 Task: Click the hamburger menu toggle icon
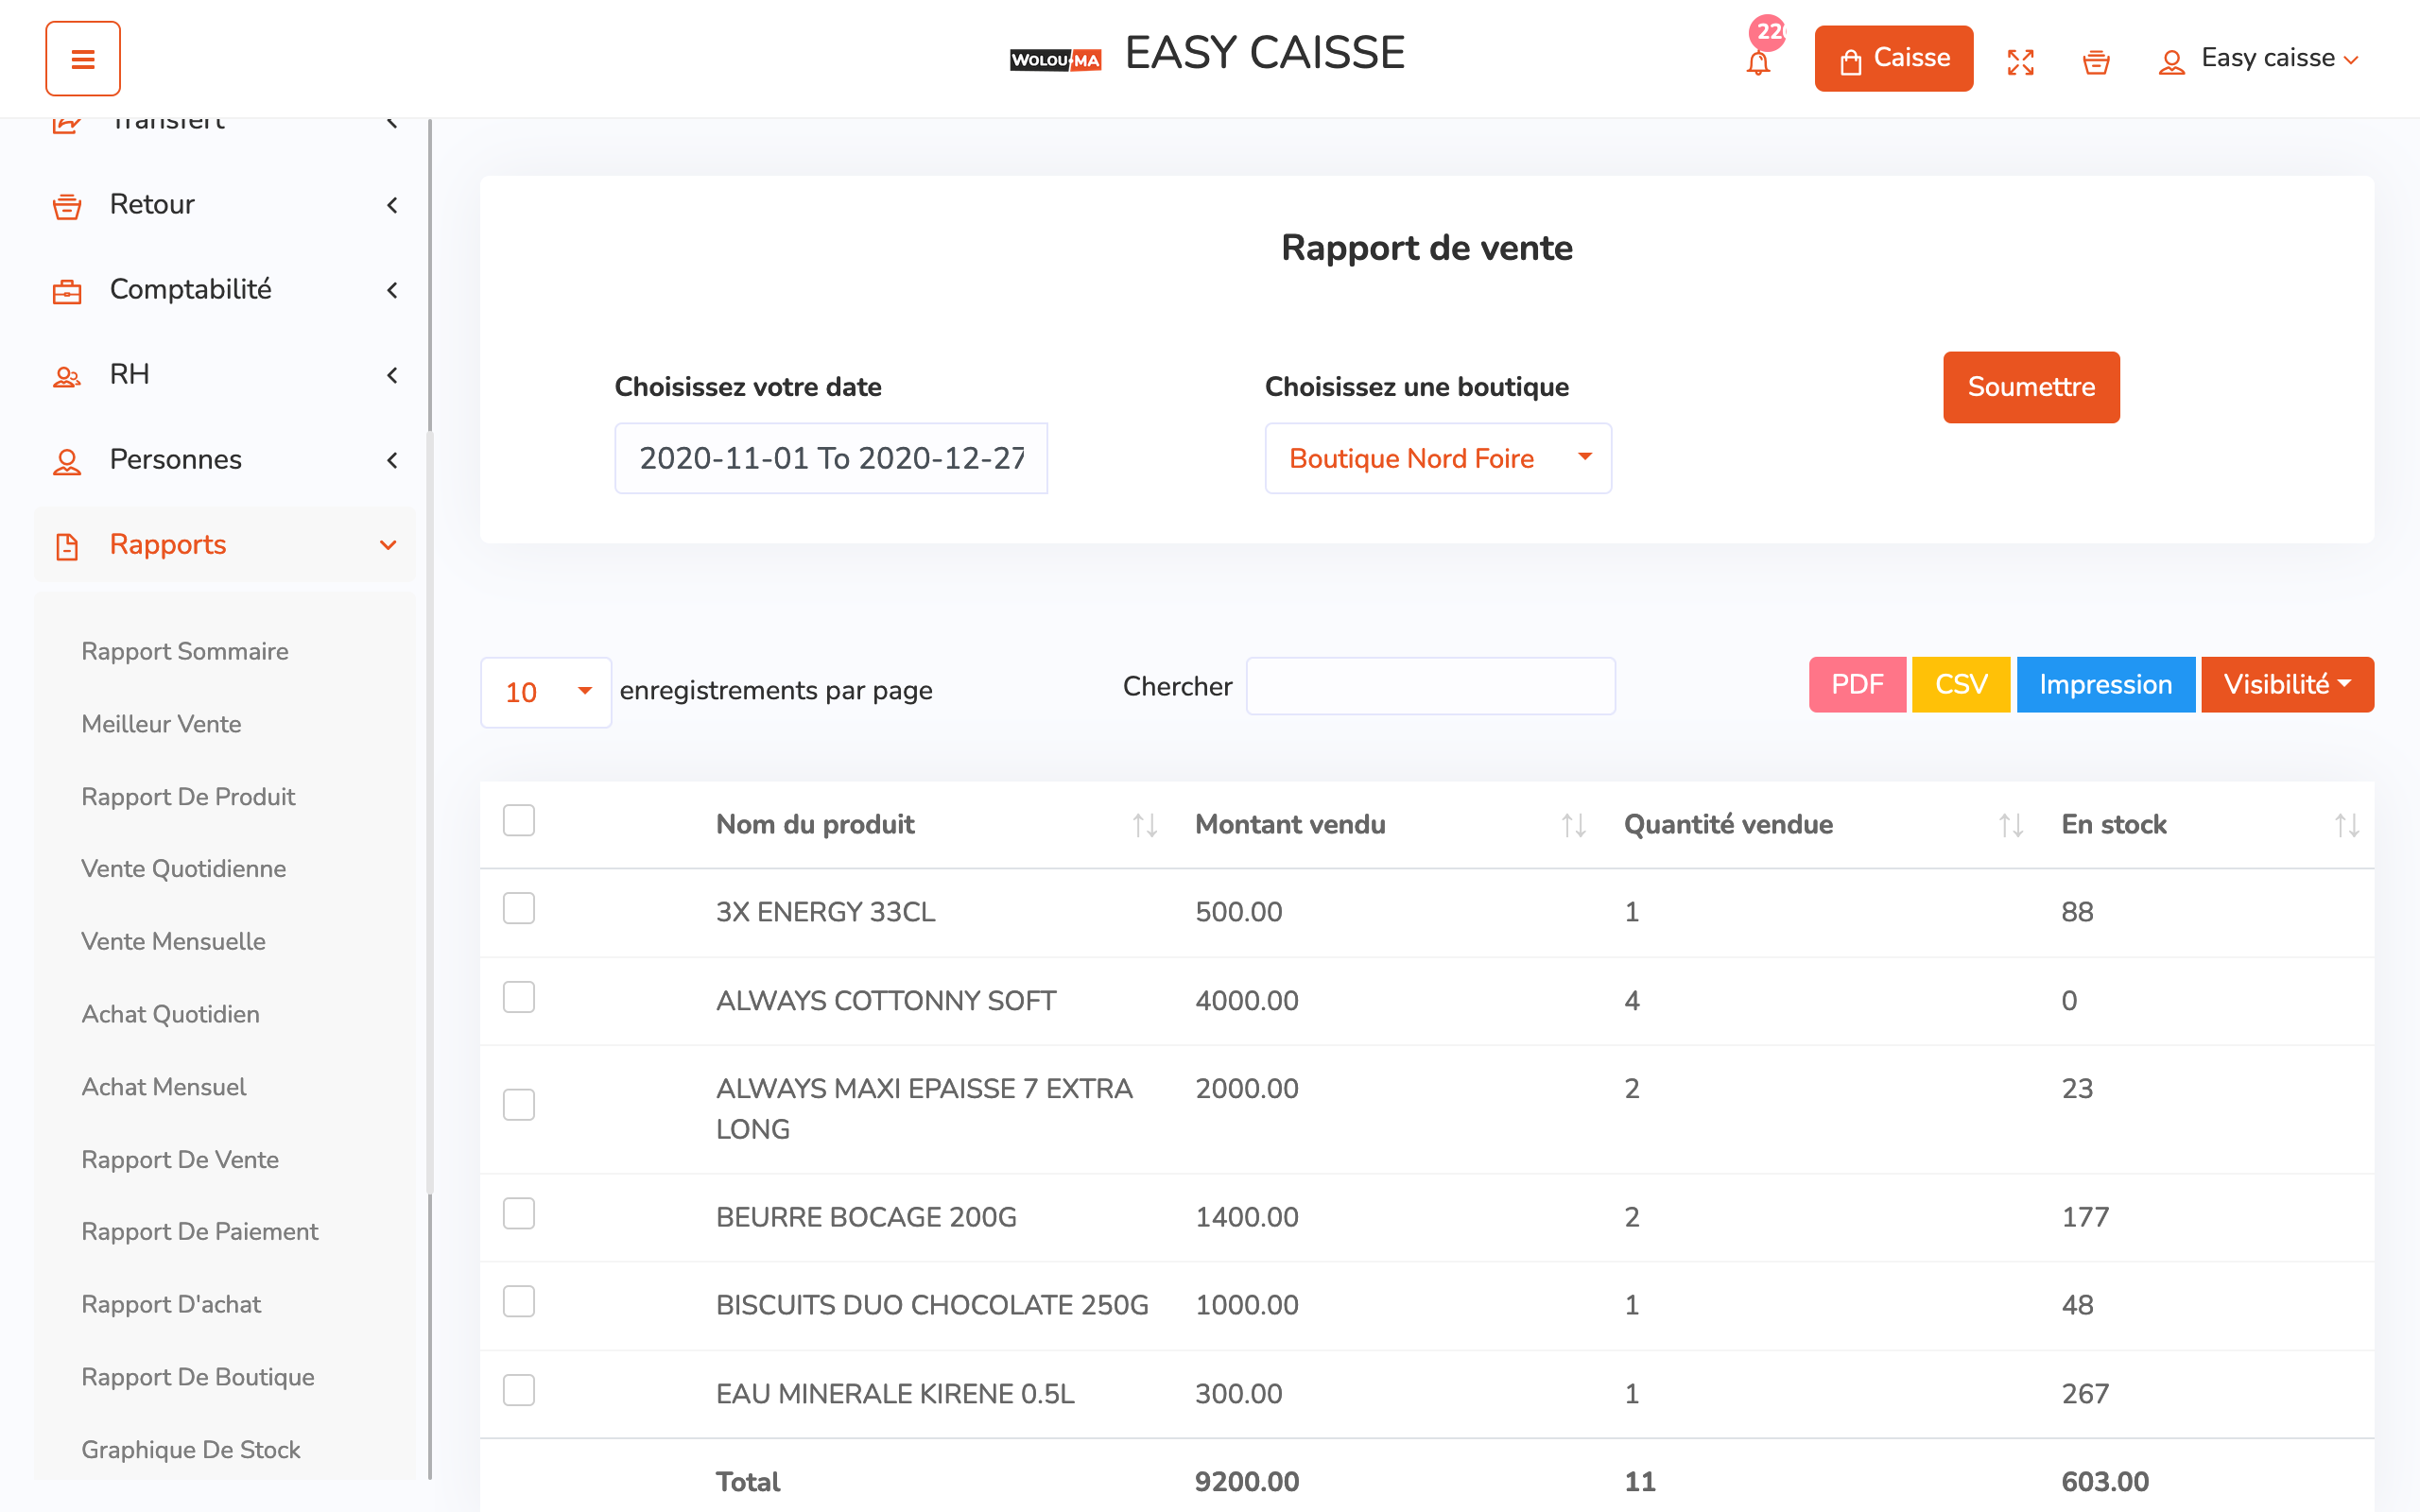(82, 59)
